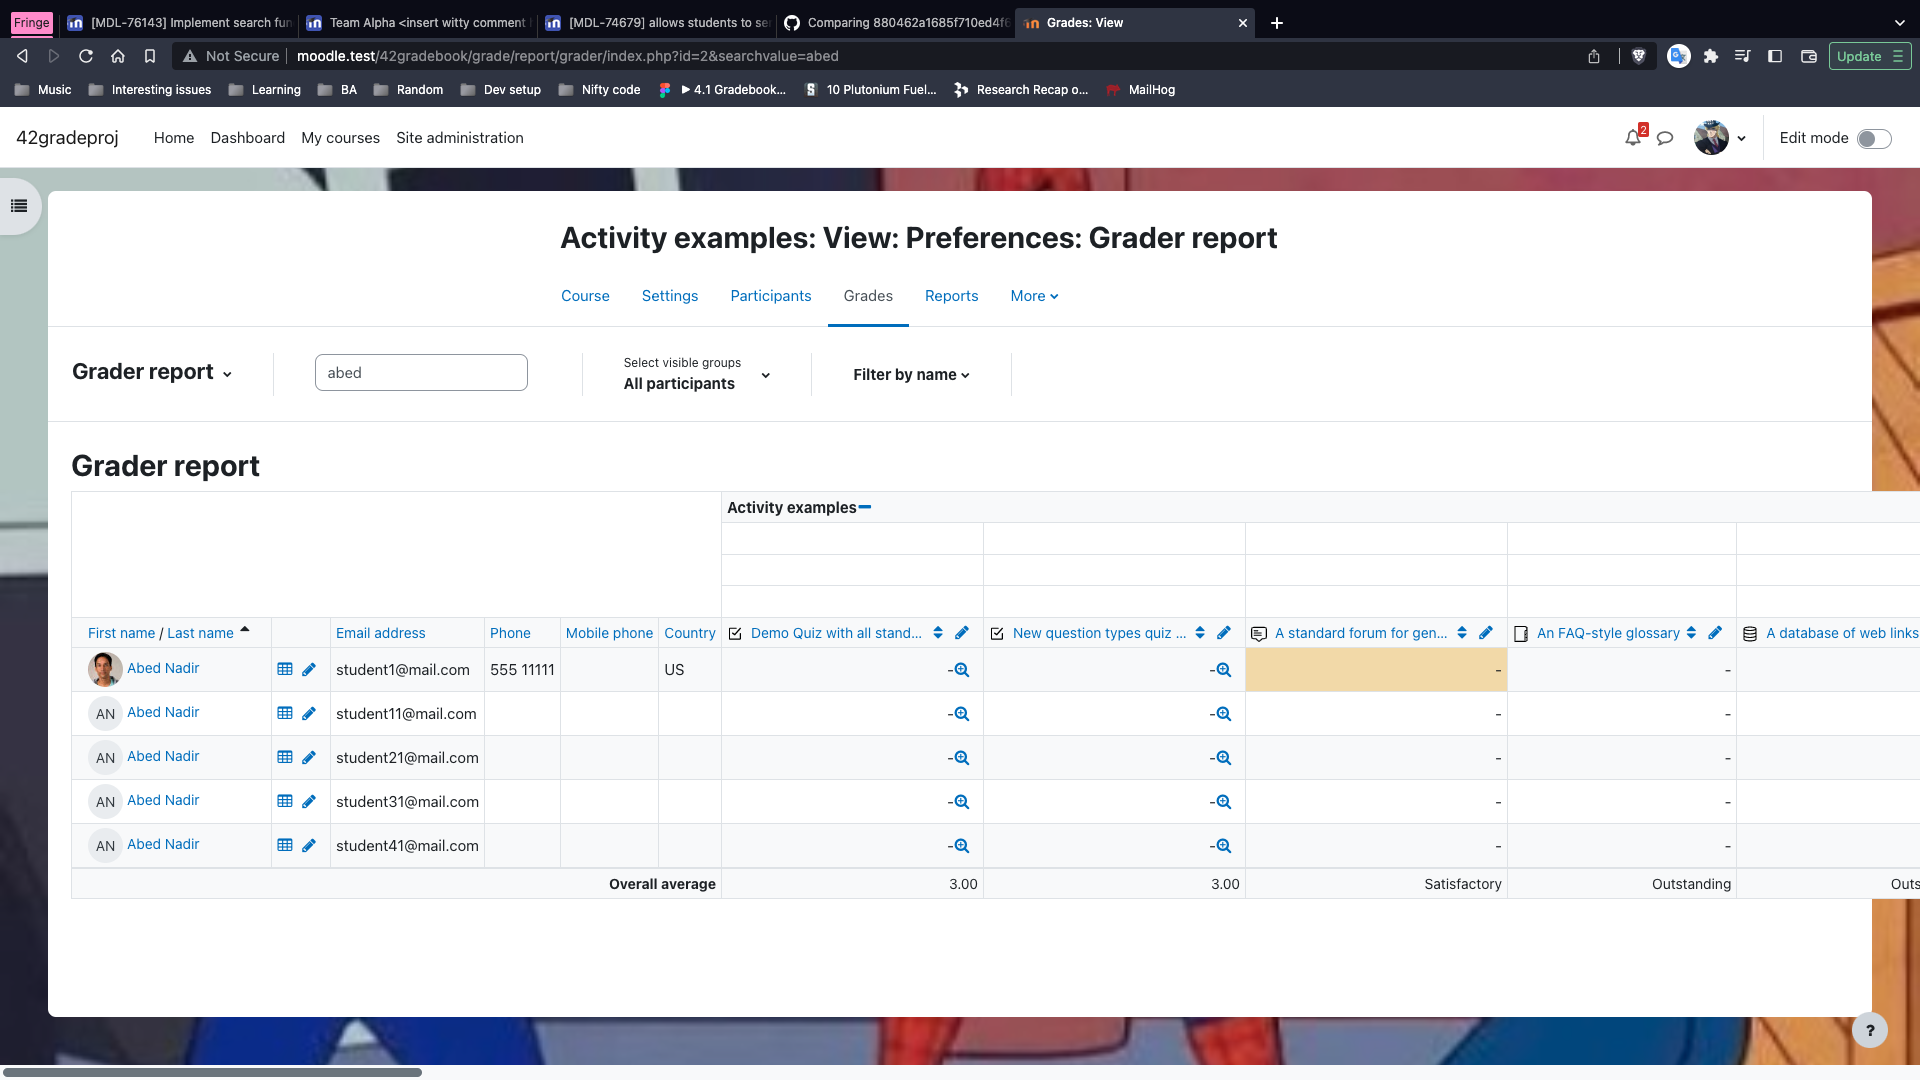Click the 42gradeproj site name
Image resolution: width=1920 pixels, height=1080 pixels.
[x=67, y=138]
